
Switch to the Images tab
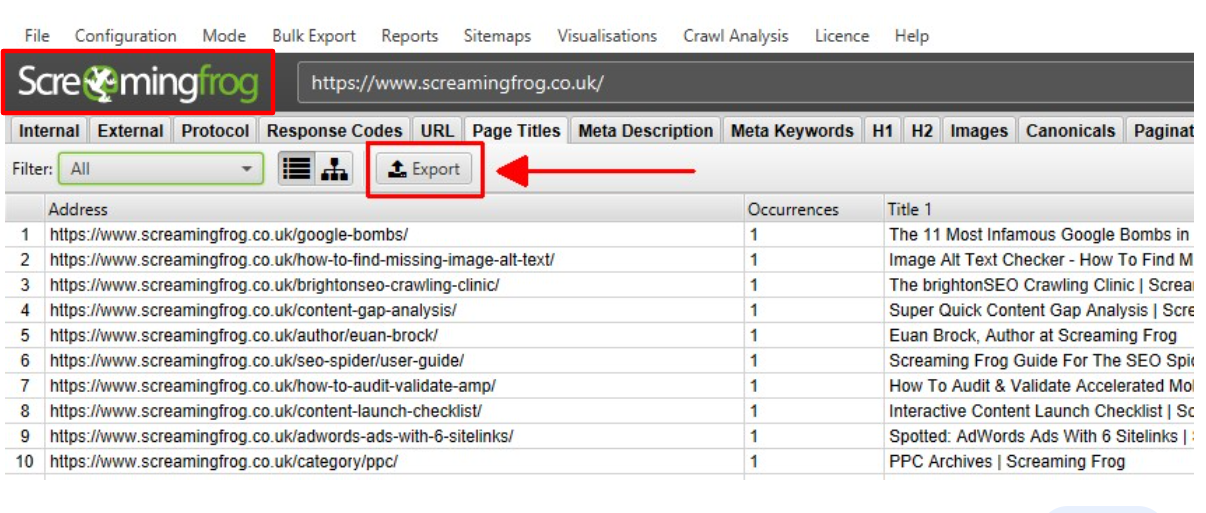[979, 131]
